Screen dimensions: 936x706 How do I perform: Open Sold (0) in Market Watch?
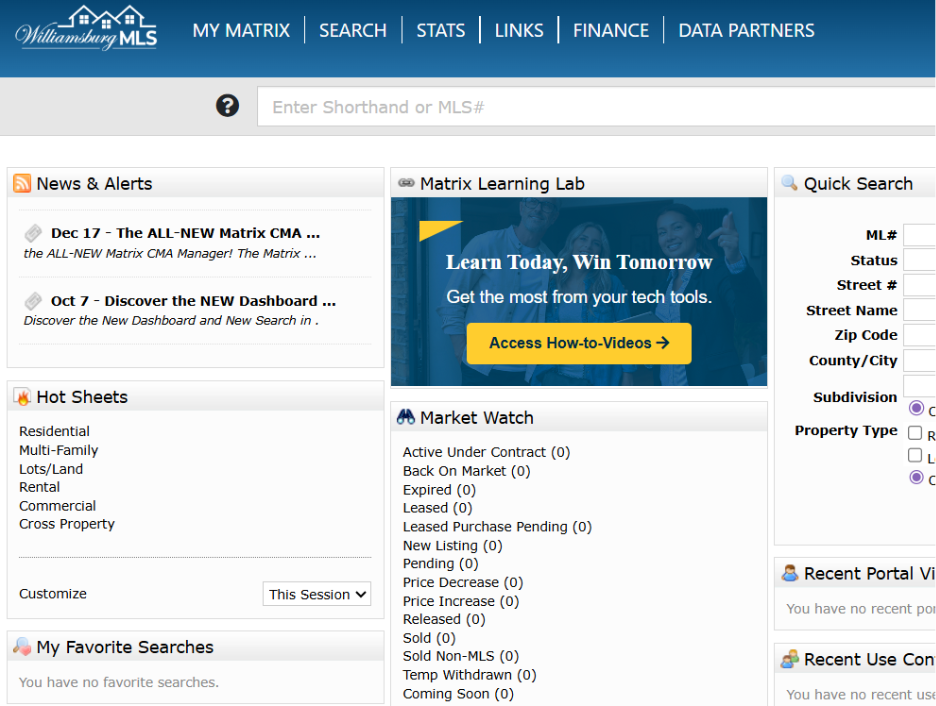click(x=429, y=637)
